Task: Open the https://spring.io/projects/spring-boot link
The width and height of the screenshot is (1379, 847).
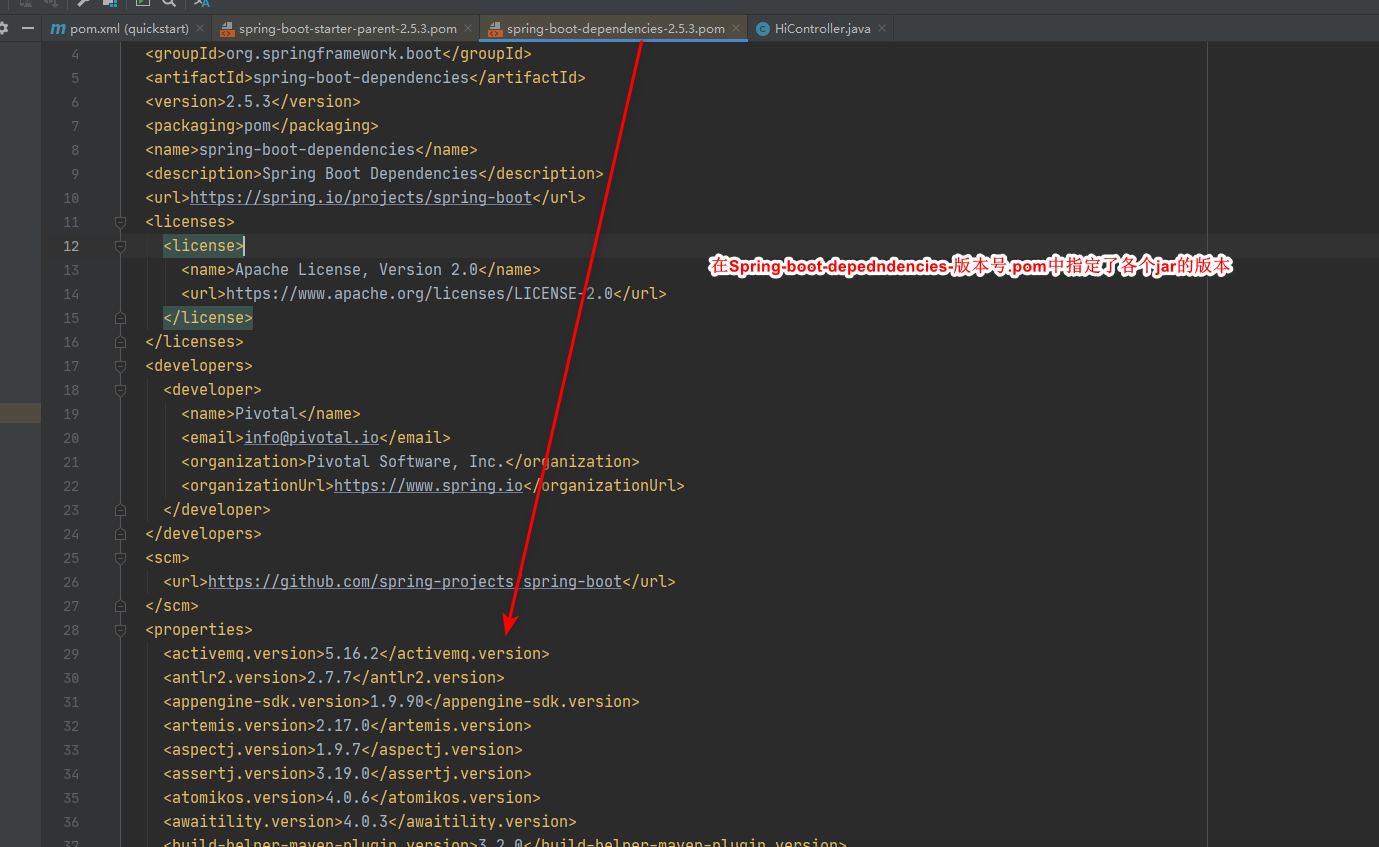Action: tap(361, 198)
